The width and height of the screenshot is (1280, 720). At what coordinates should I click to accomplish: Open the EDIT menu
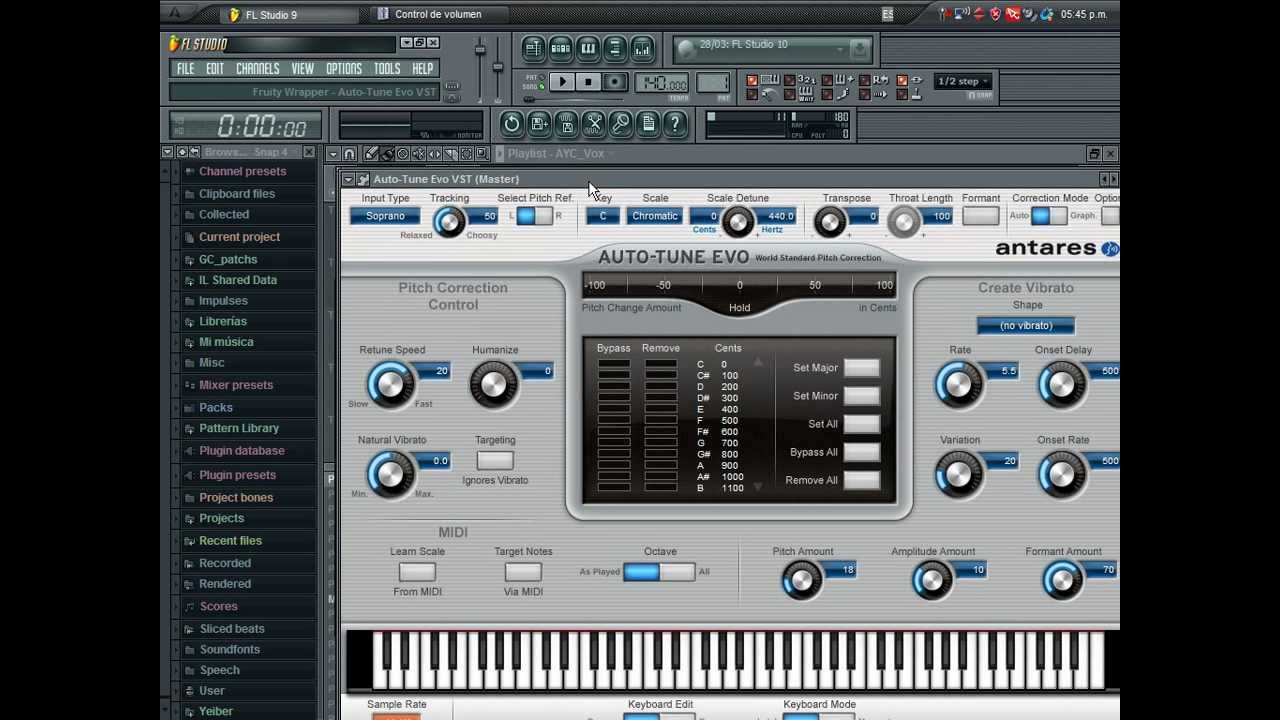tap(215, 69)
